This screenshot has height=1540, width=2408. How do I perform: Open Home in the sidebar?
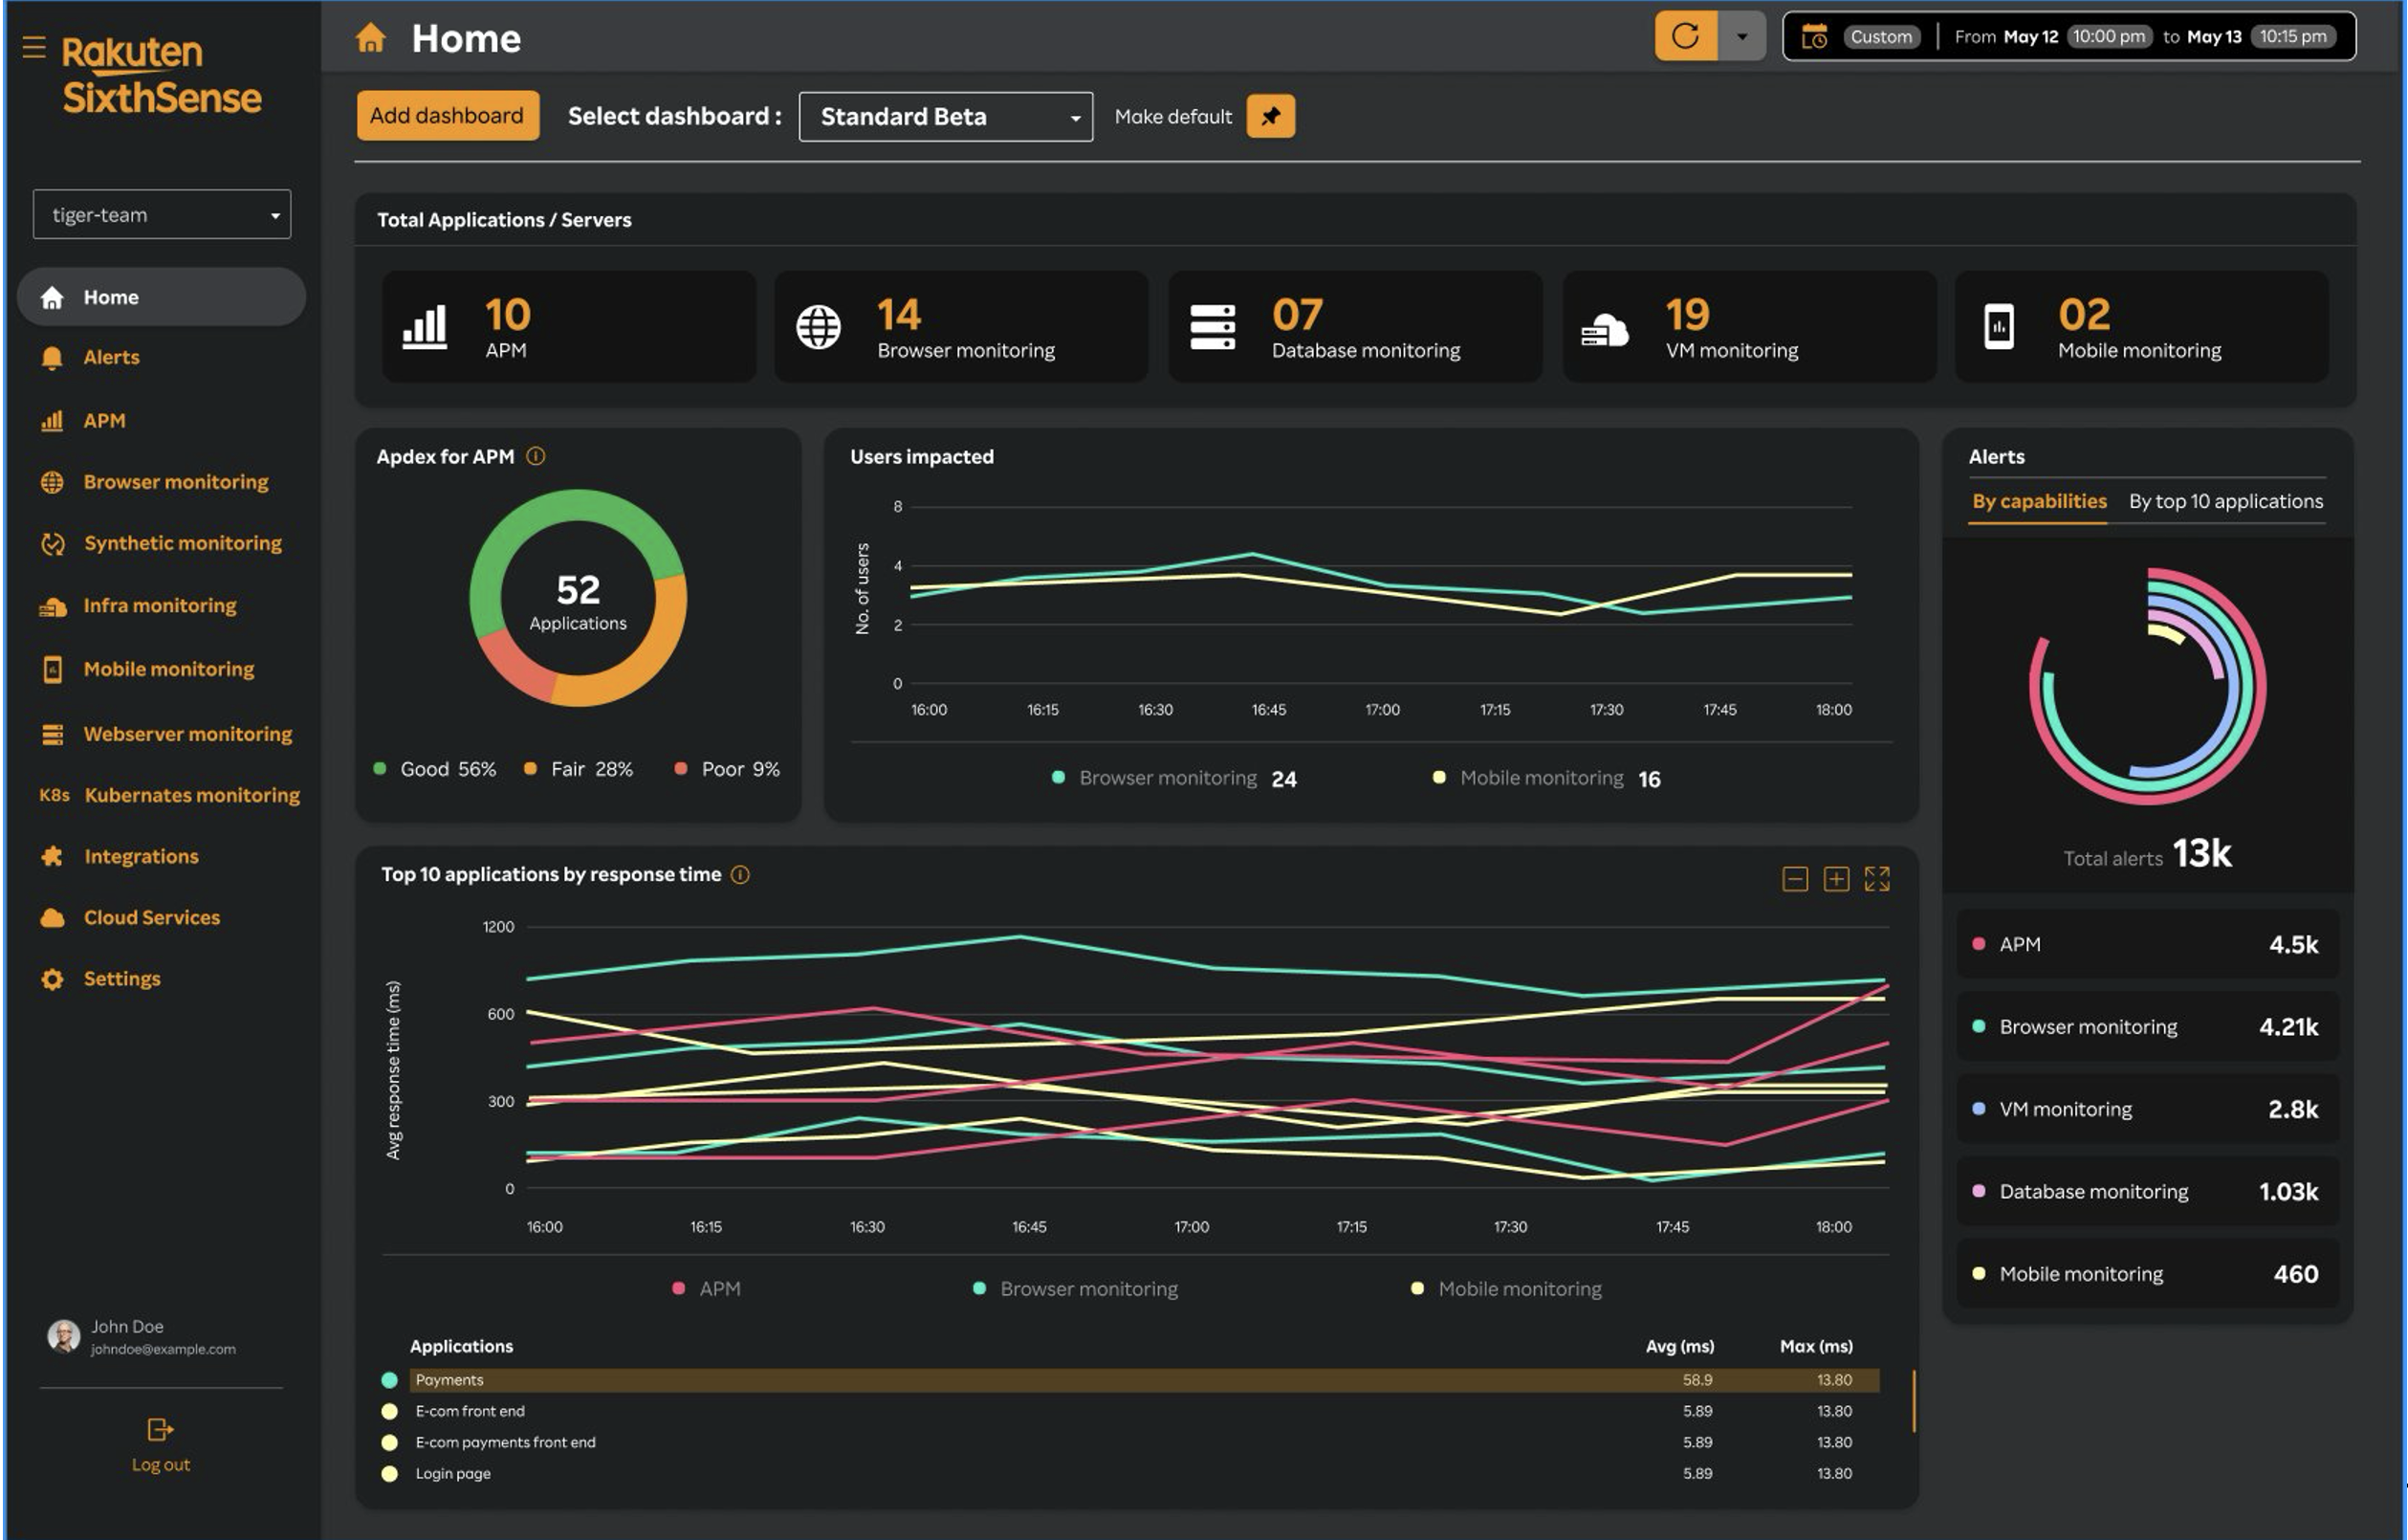[161, 297]
